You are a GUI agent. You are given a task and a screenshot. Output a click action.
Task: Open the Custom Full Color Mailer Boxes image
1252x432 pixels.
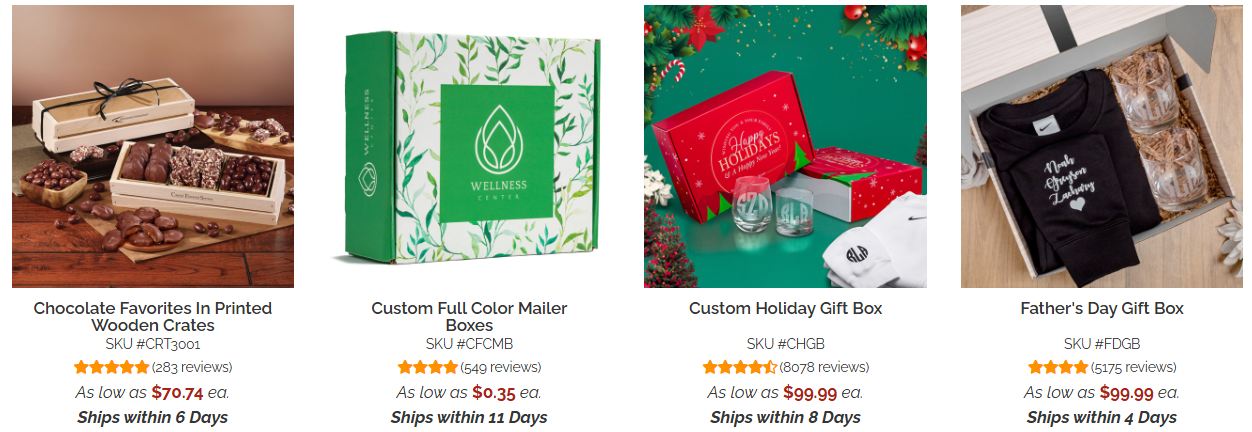[x=469, y=146]
